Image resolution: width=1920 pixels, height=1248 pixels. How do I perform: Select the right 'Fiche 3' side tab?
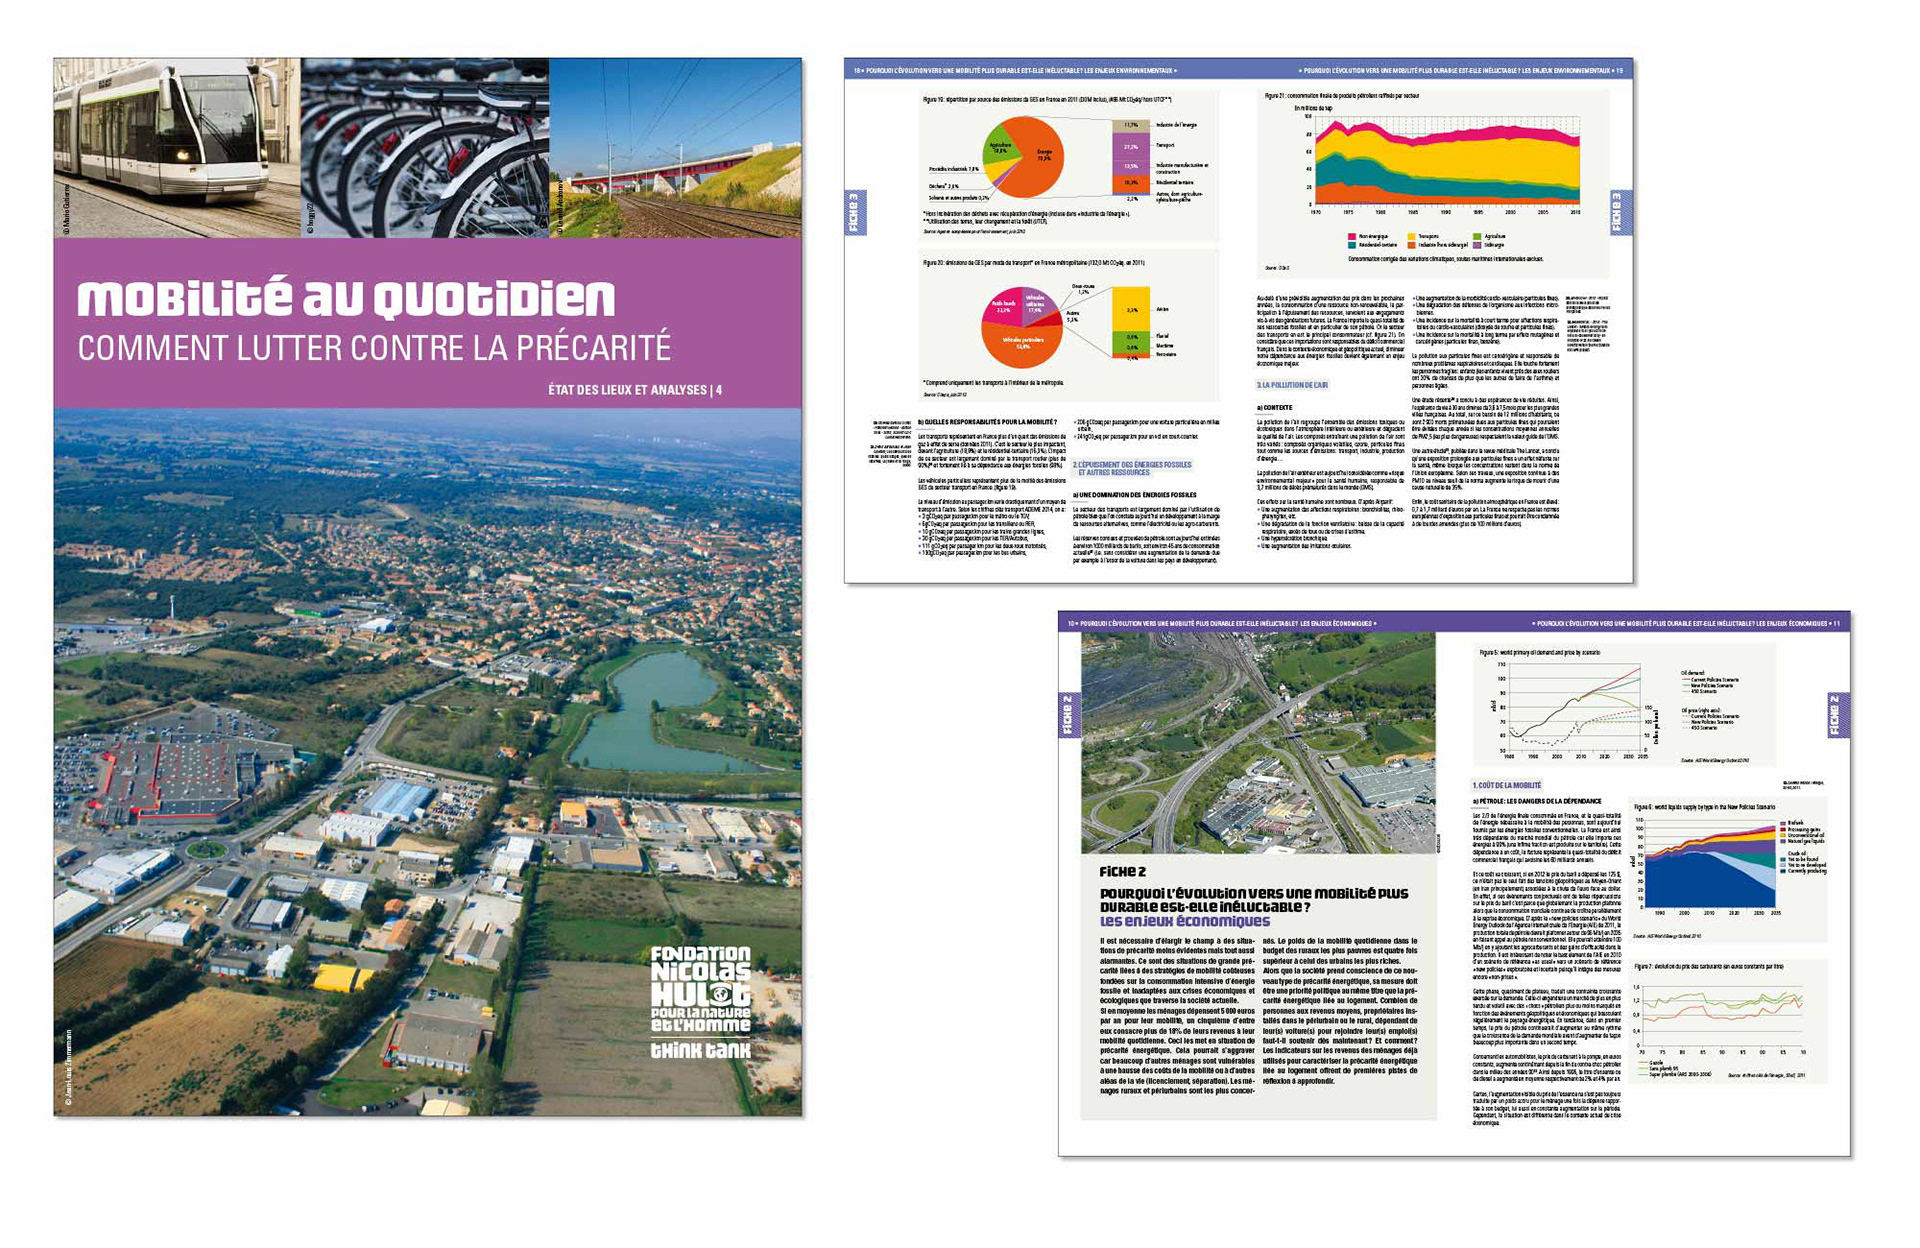(x=1620, y=213)
